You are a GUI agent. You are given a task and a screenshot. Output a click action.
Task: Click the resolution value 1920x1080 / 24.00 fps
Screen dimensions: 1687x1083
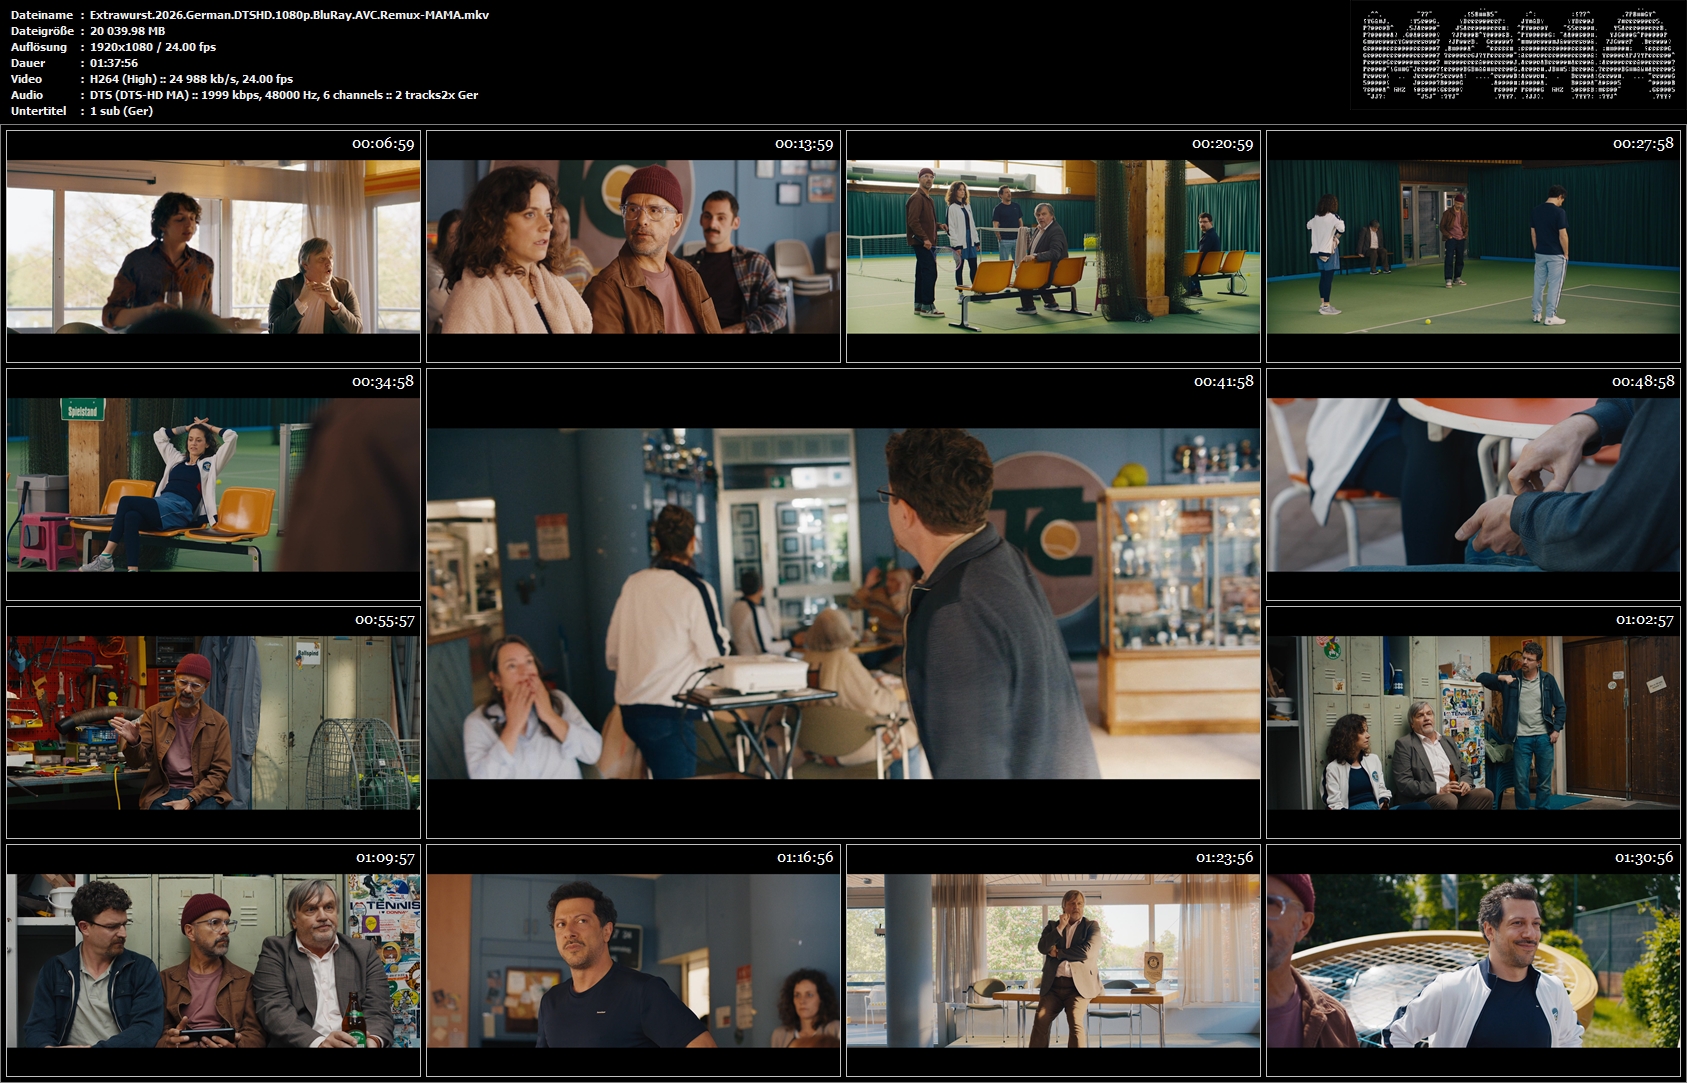click(x=153, y=47)
